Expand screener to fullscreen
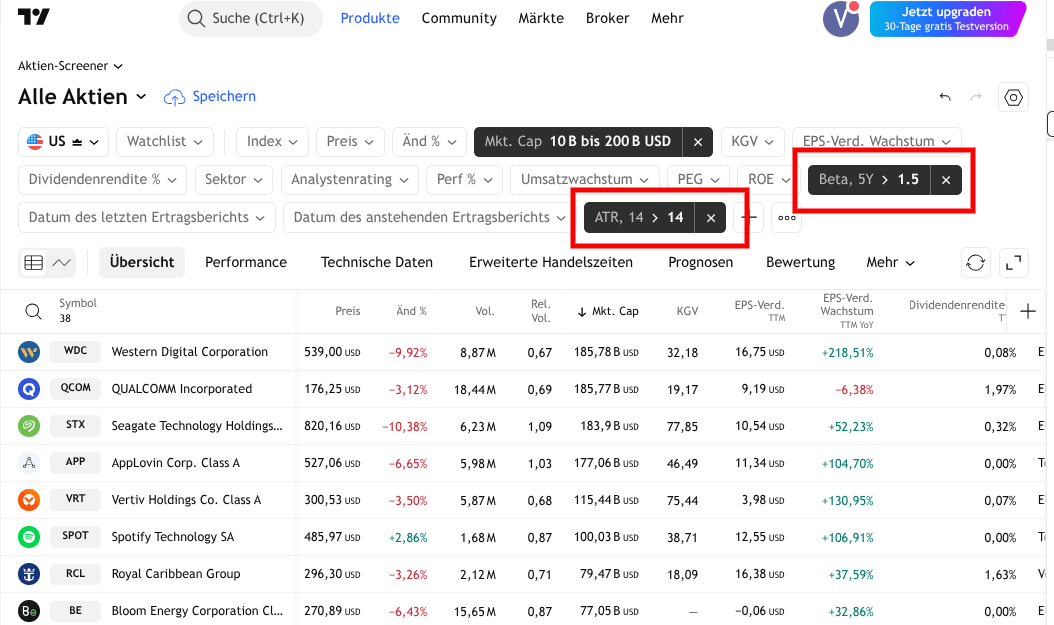Image resolution: width=1054 pixels, height=625 pixels. click(1013, 263)
